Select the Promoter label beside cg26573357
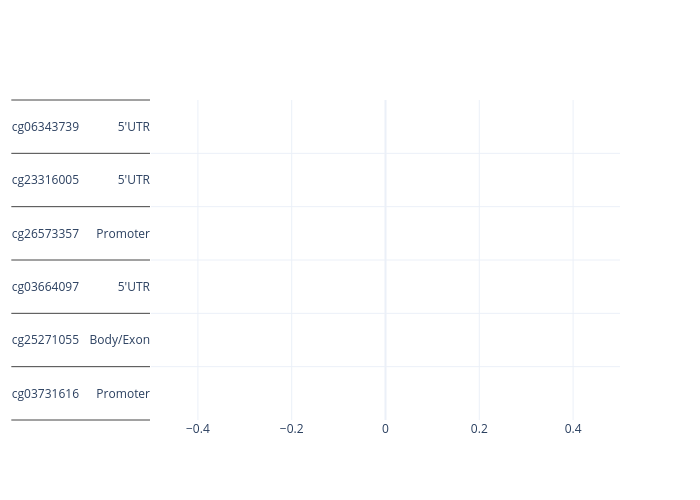The image size is (700, 500). tap(123, 234)
